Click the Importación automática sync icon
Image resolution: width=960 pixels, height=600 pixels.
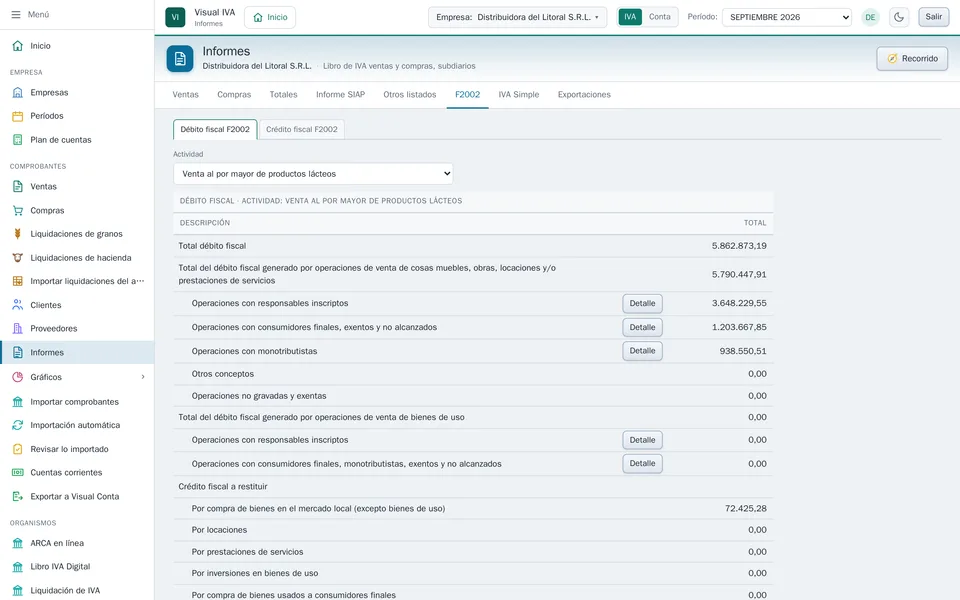pos(18,425)
